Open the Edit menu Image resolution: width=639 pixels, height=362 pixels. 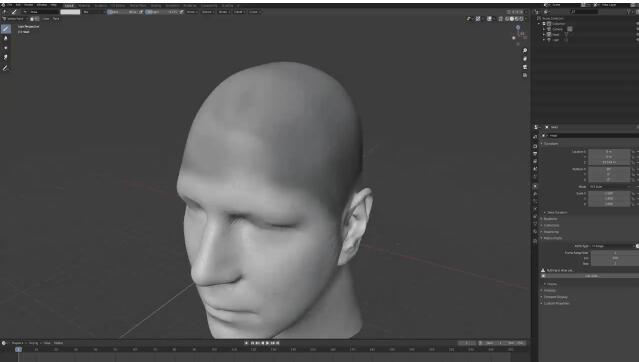pyautogui.click(x=18, y=5)
